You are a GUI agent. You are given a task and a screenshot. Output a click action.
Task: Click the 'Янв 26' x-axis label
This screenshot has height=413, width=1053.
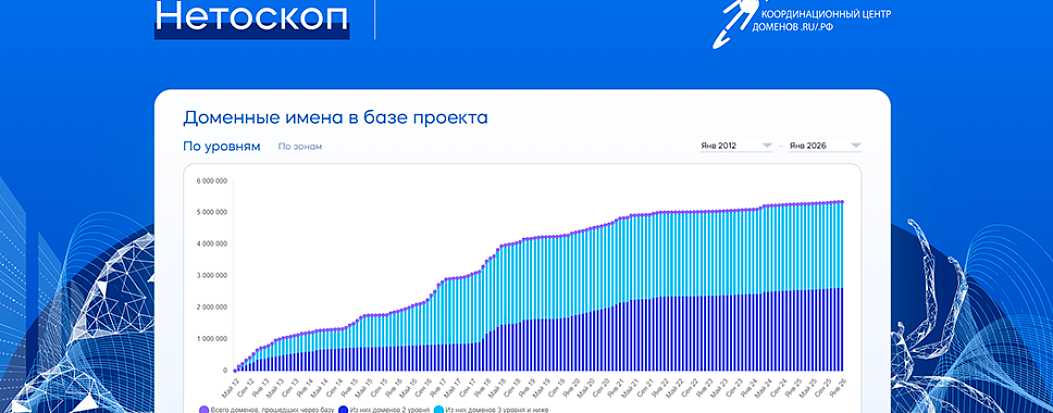(839, 384)
